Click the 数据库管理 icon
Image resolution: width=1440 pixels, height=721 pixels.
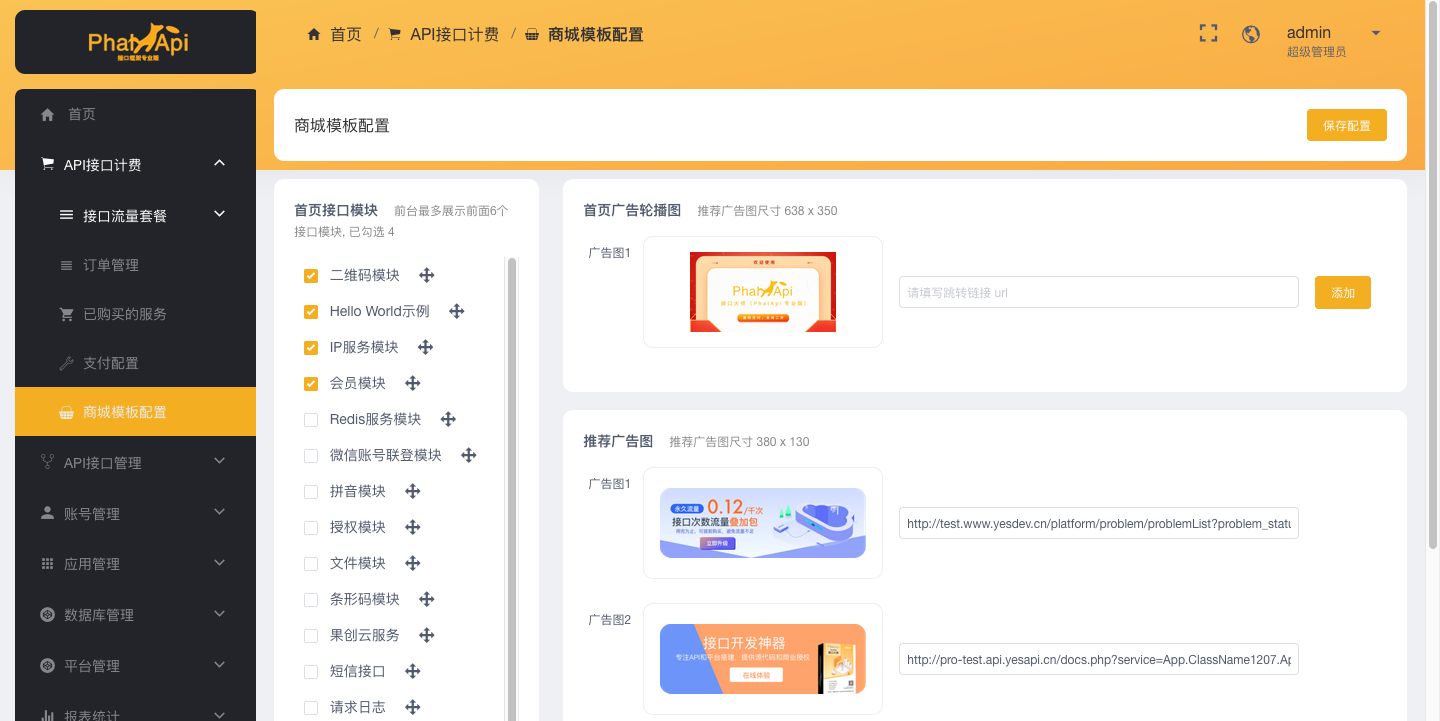[47, 615]
